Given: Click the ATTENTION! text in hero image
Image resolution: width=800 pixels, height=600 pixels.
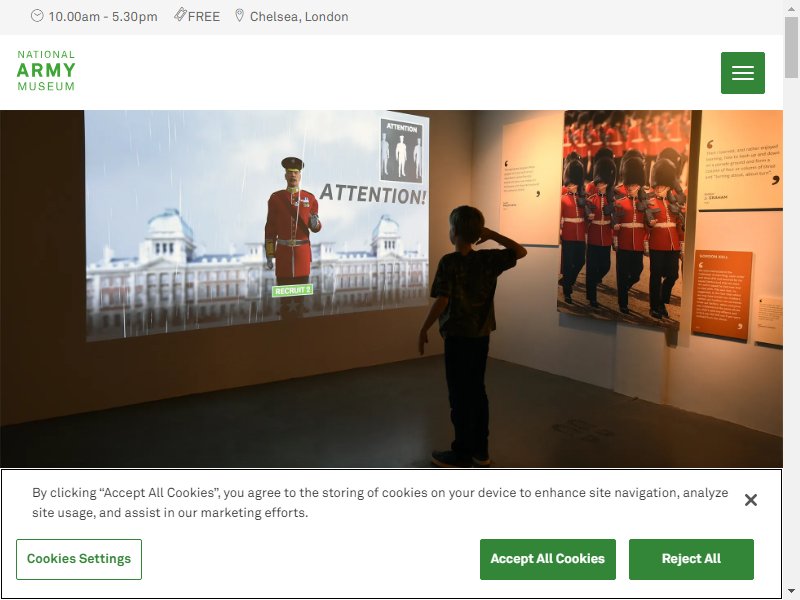Looking at the screenshot, I should (x=373, y=194).
